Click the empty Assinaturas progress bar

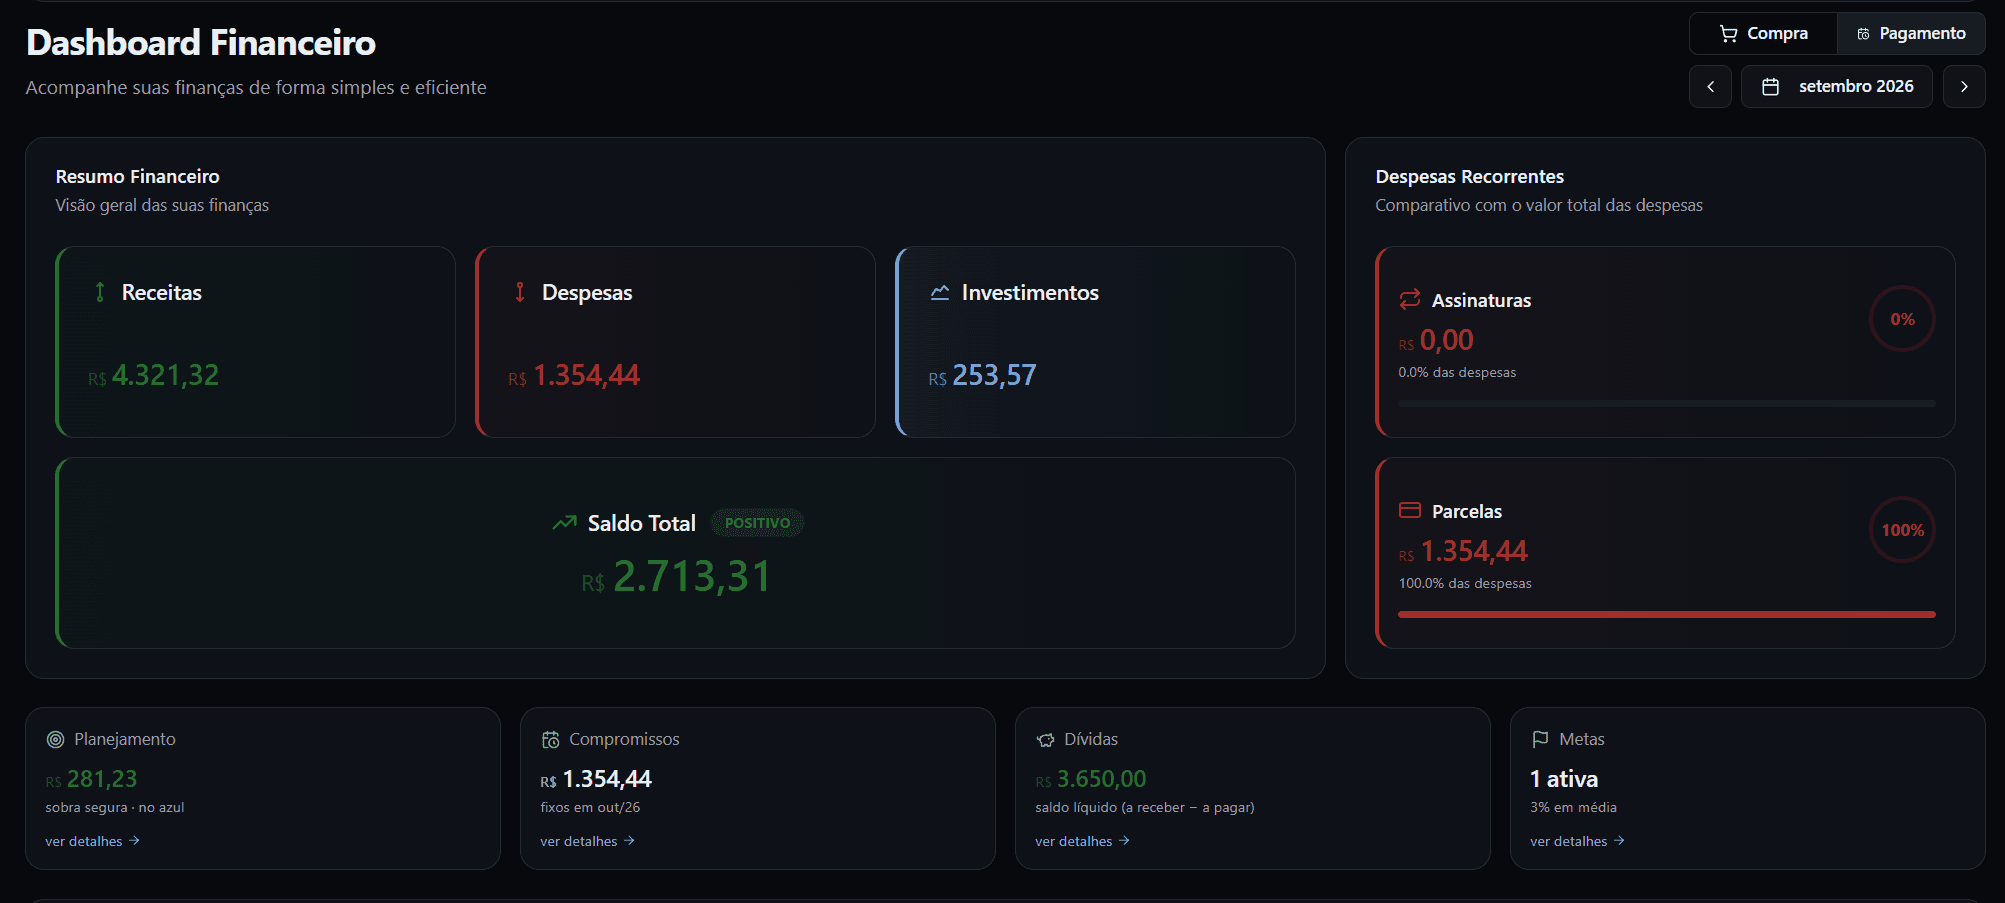click(1667, 403)
